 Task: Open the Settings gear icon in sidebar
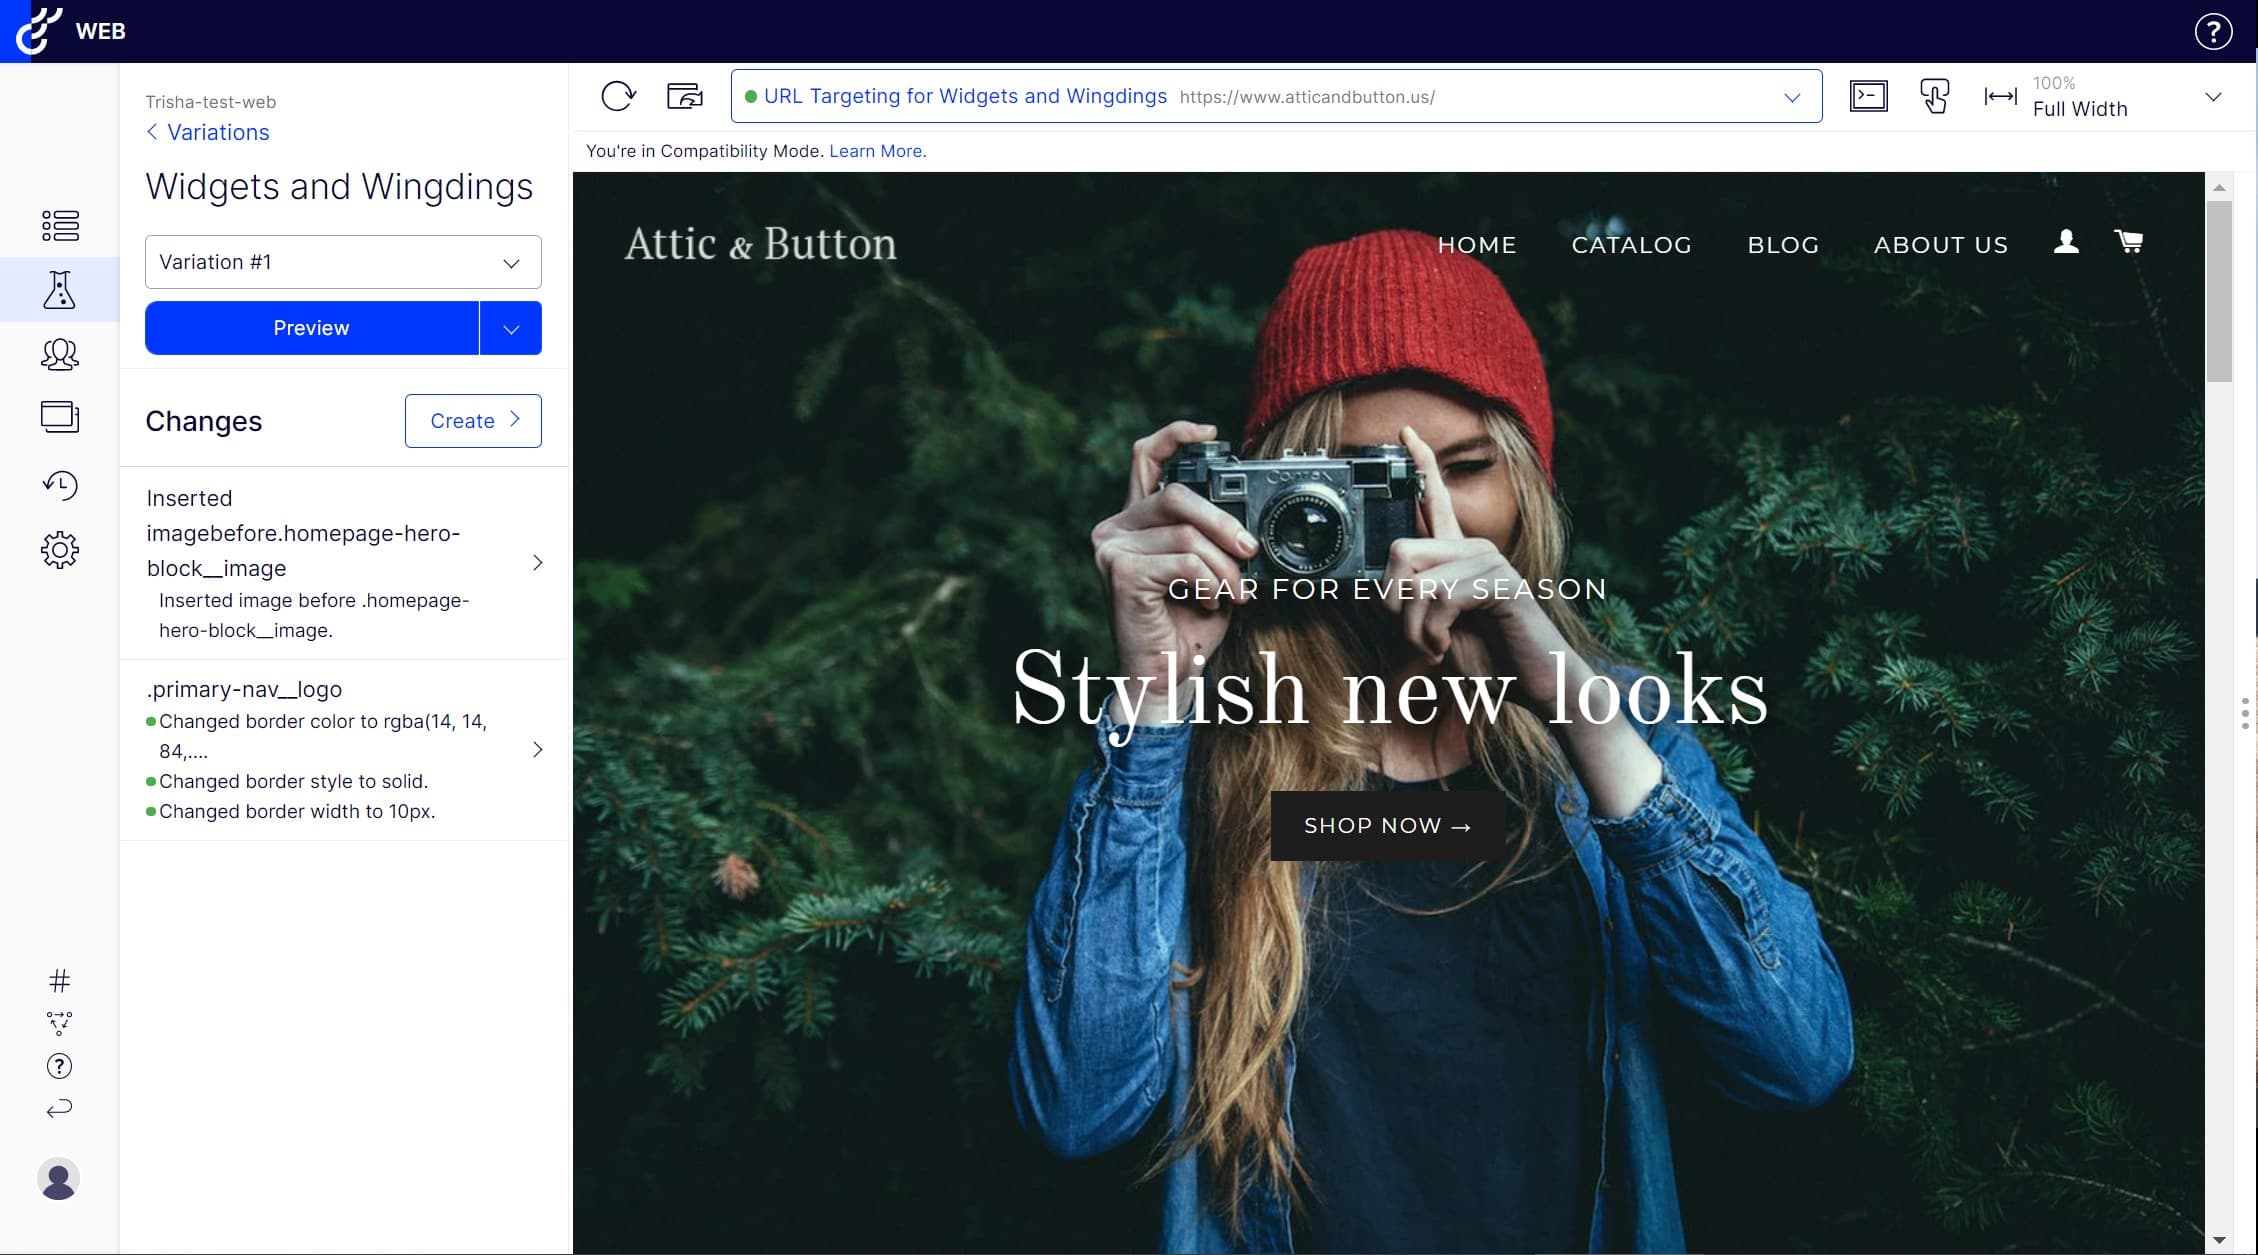pos(60,550)
